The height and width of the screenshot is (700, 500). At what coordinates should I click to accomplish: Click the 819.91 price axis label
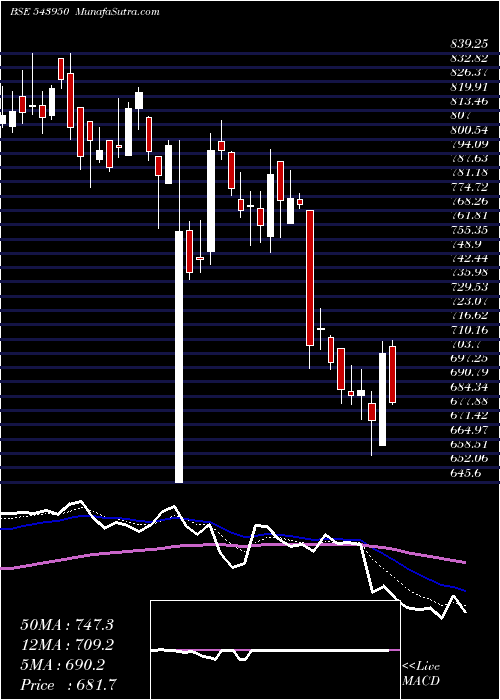[x=469, y=87]
